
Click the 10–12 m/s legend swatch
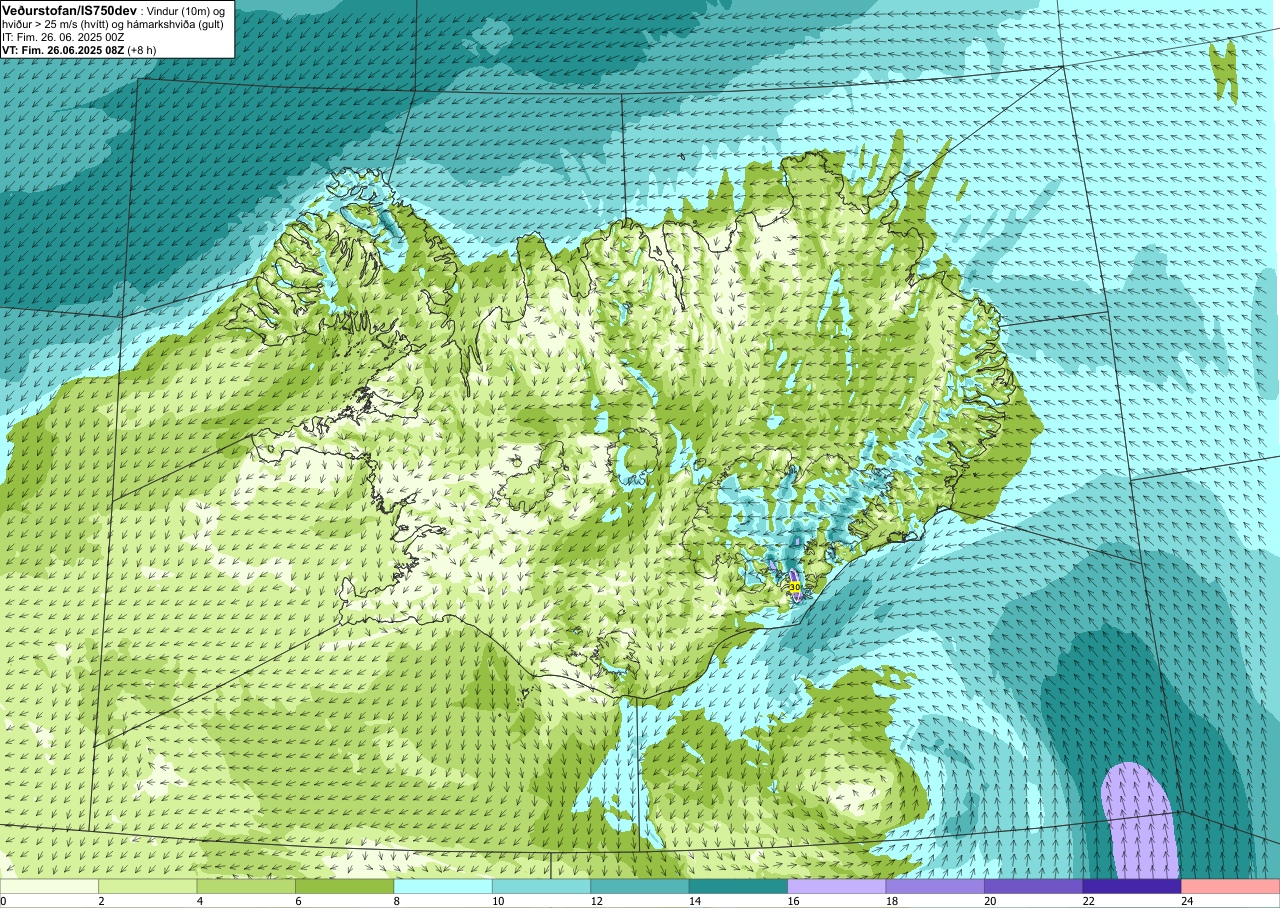tap(541, 886)
